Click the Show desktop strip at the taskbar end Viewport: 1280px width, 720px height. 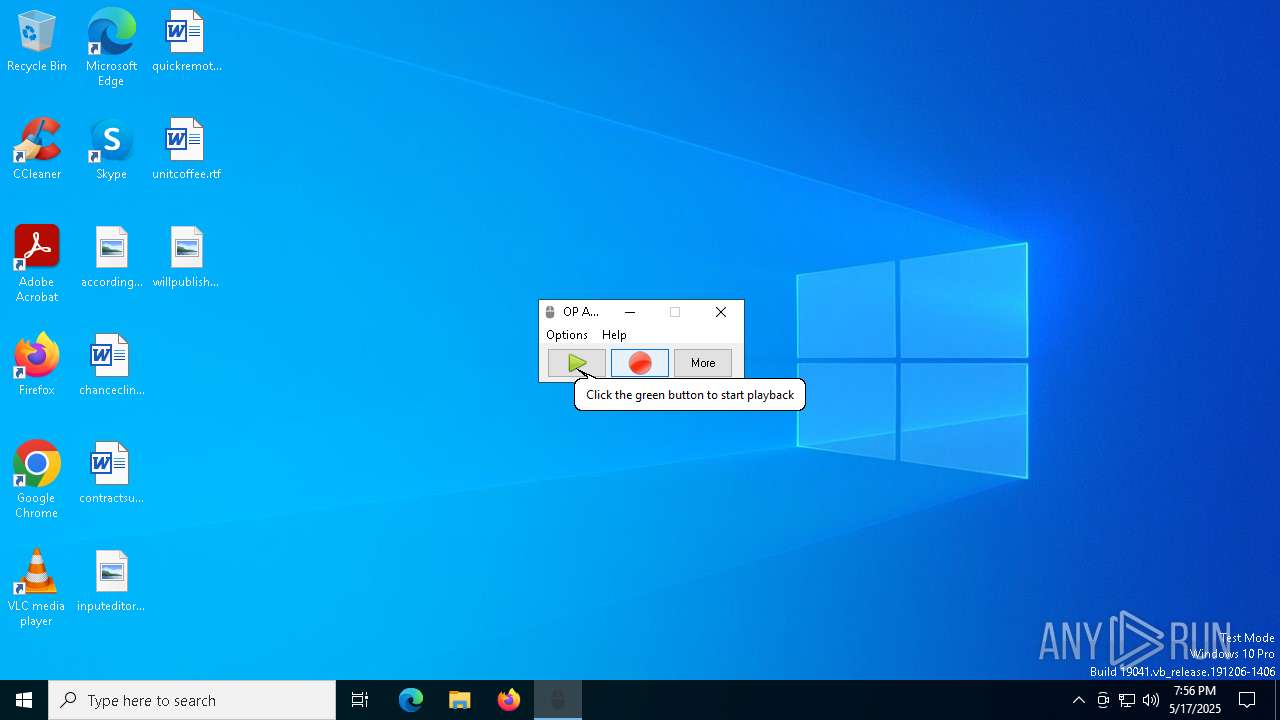[x=1277, y=700]
